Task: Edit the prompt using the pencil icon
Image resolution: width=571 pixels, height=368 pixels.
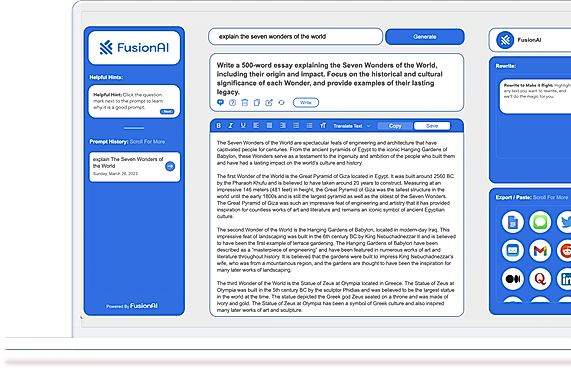Action: pyautogui.click(x=269, y=103)
